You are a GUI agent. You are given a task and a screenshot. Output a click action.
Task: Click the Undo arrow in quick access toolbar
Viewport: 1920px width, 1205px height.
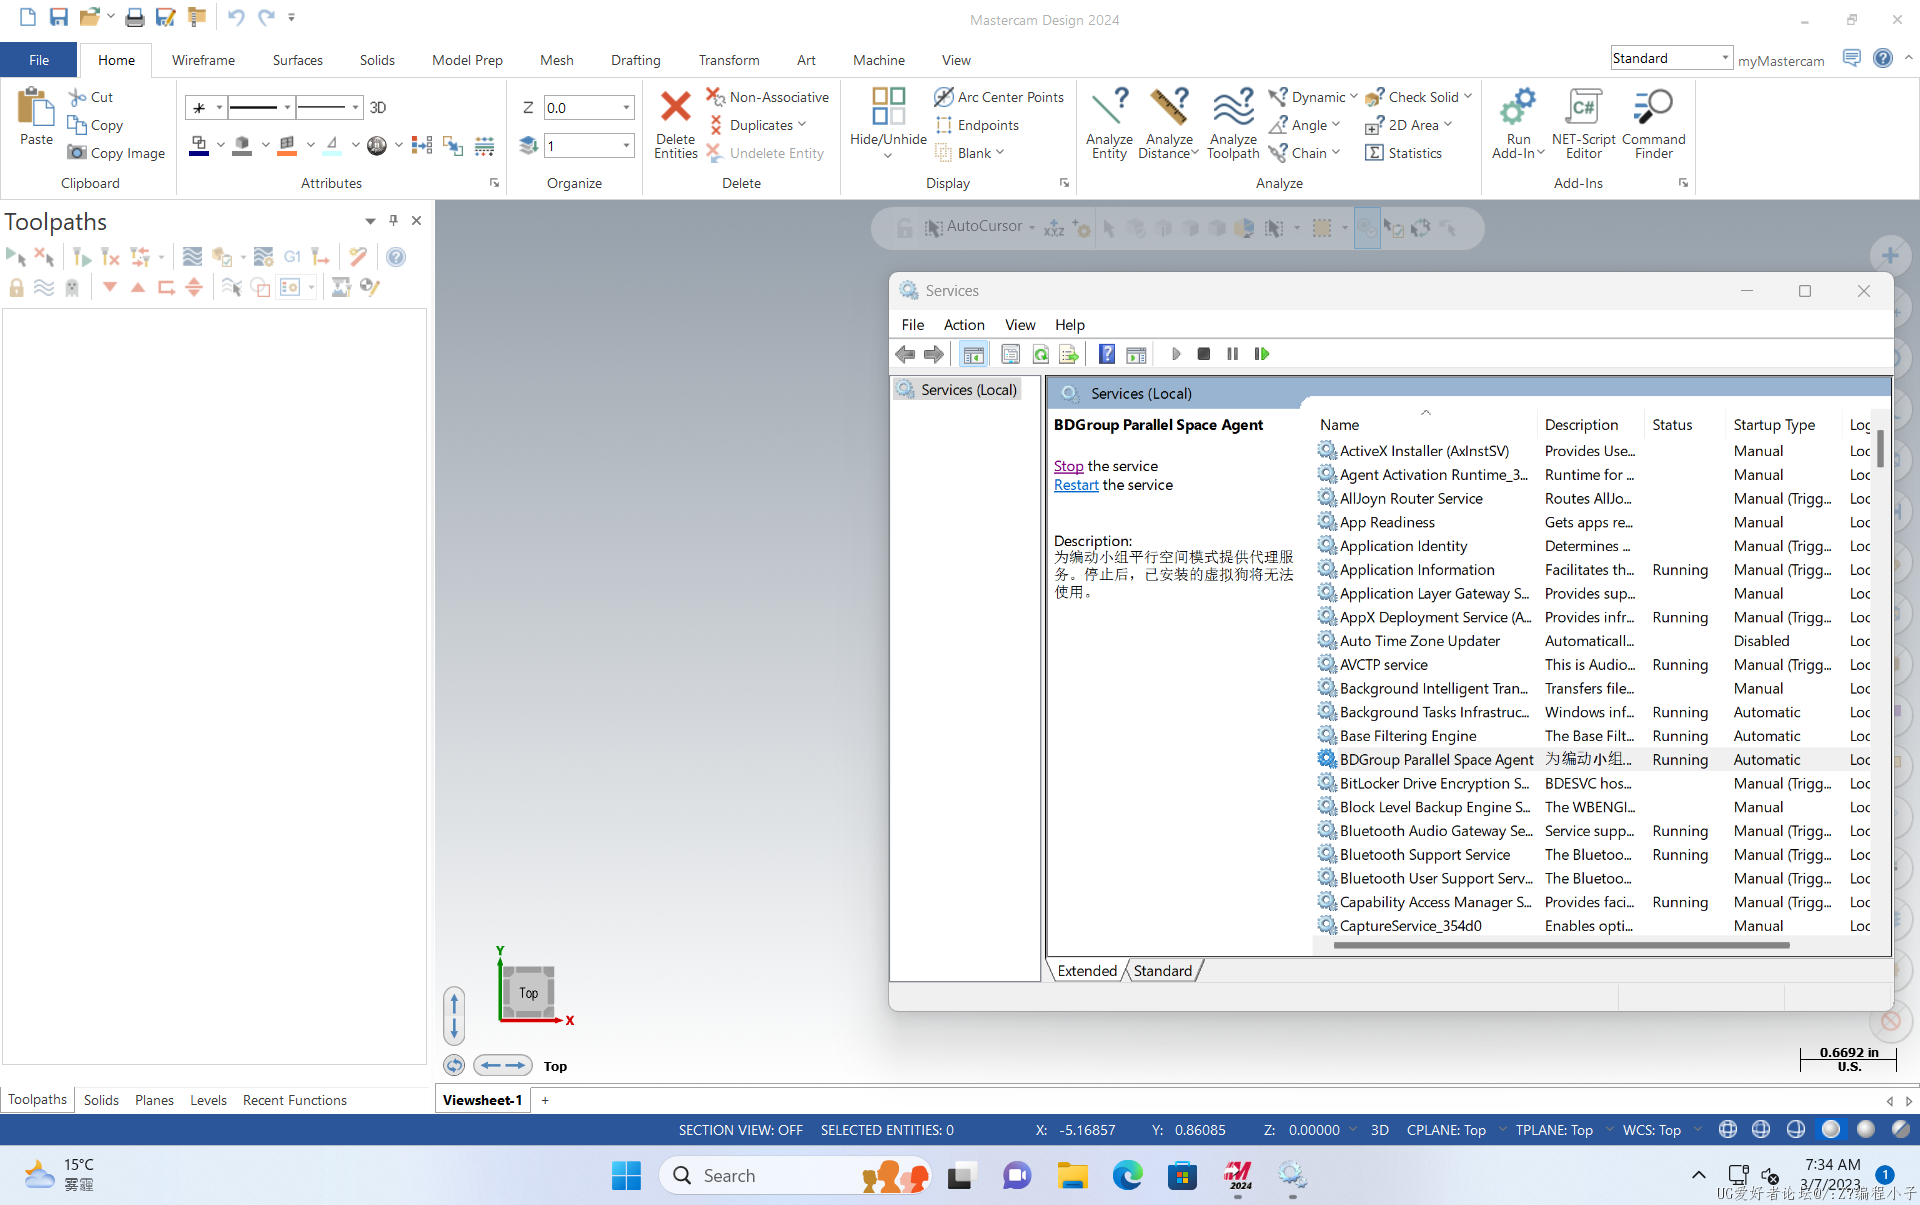tap(236, 17)
